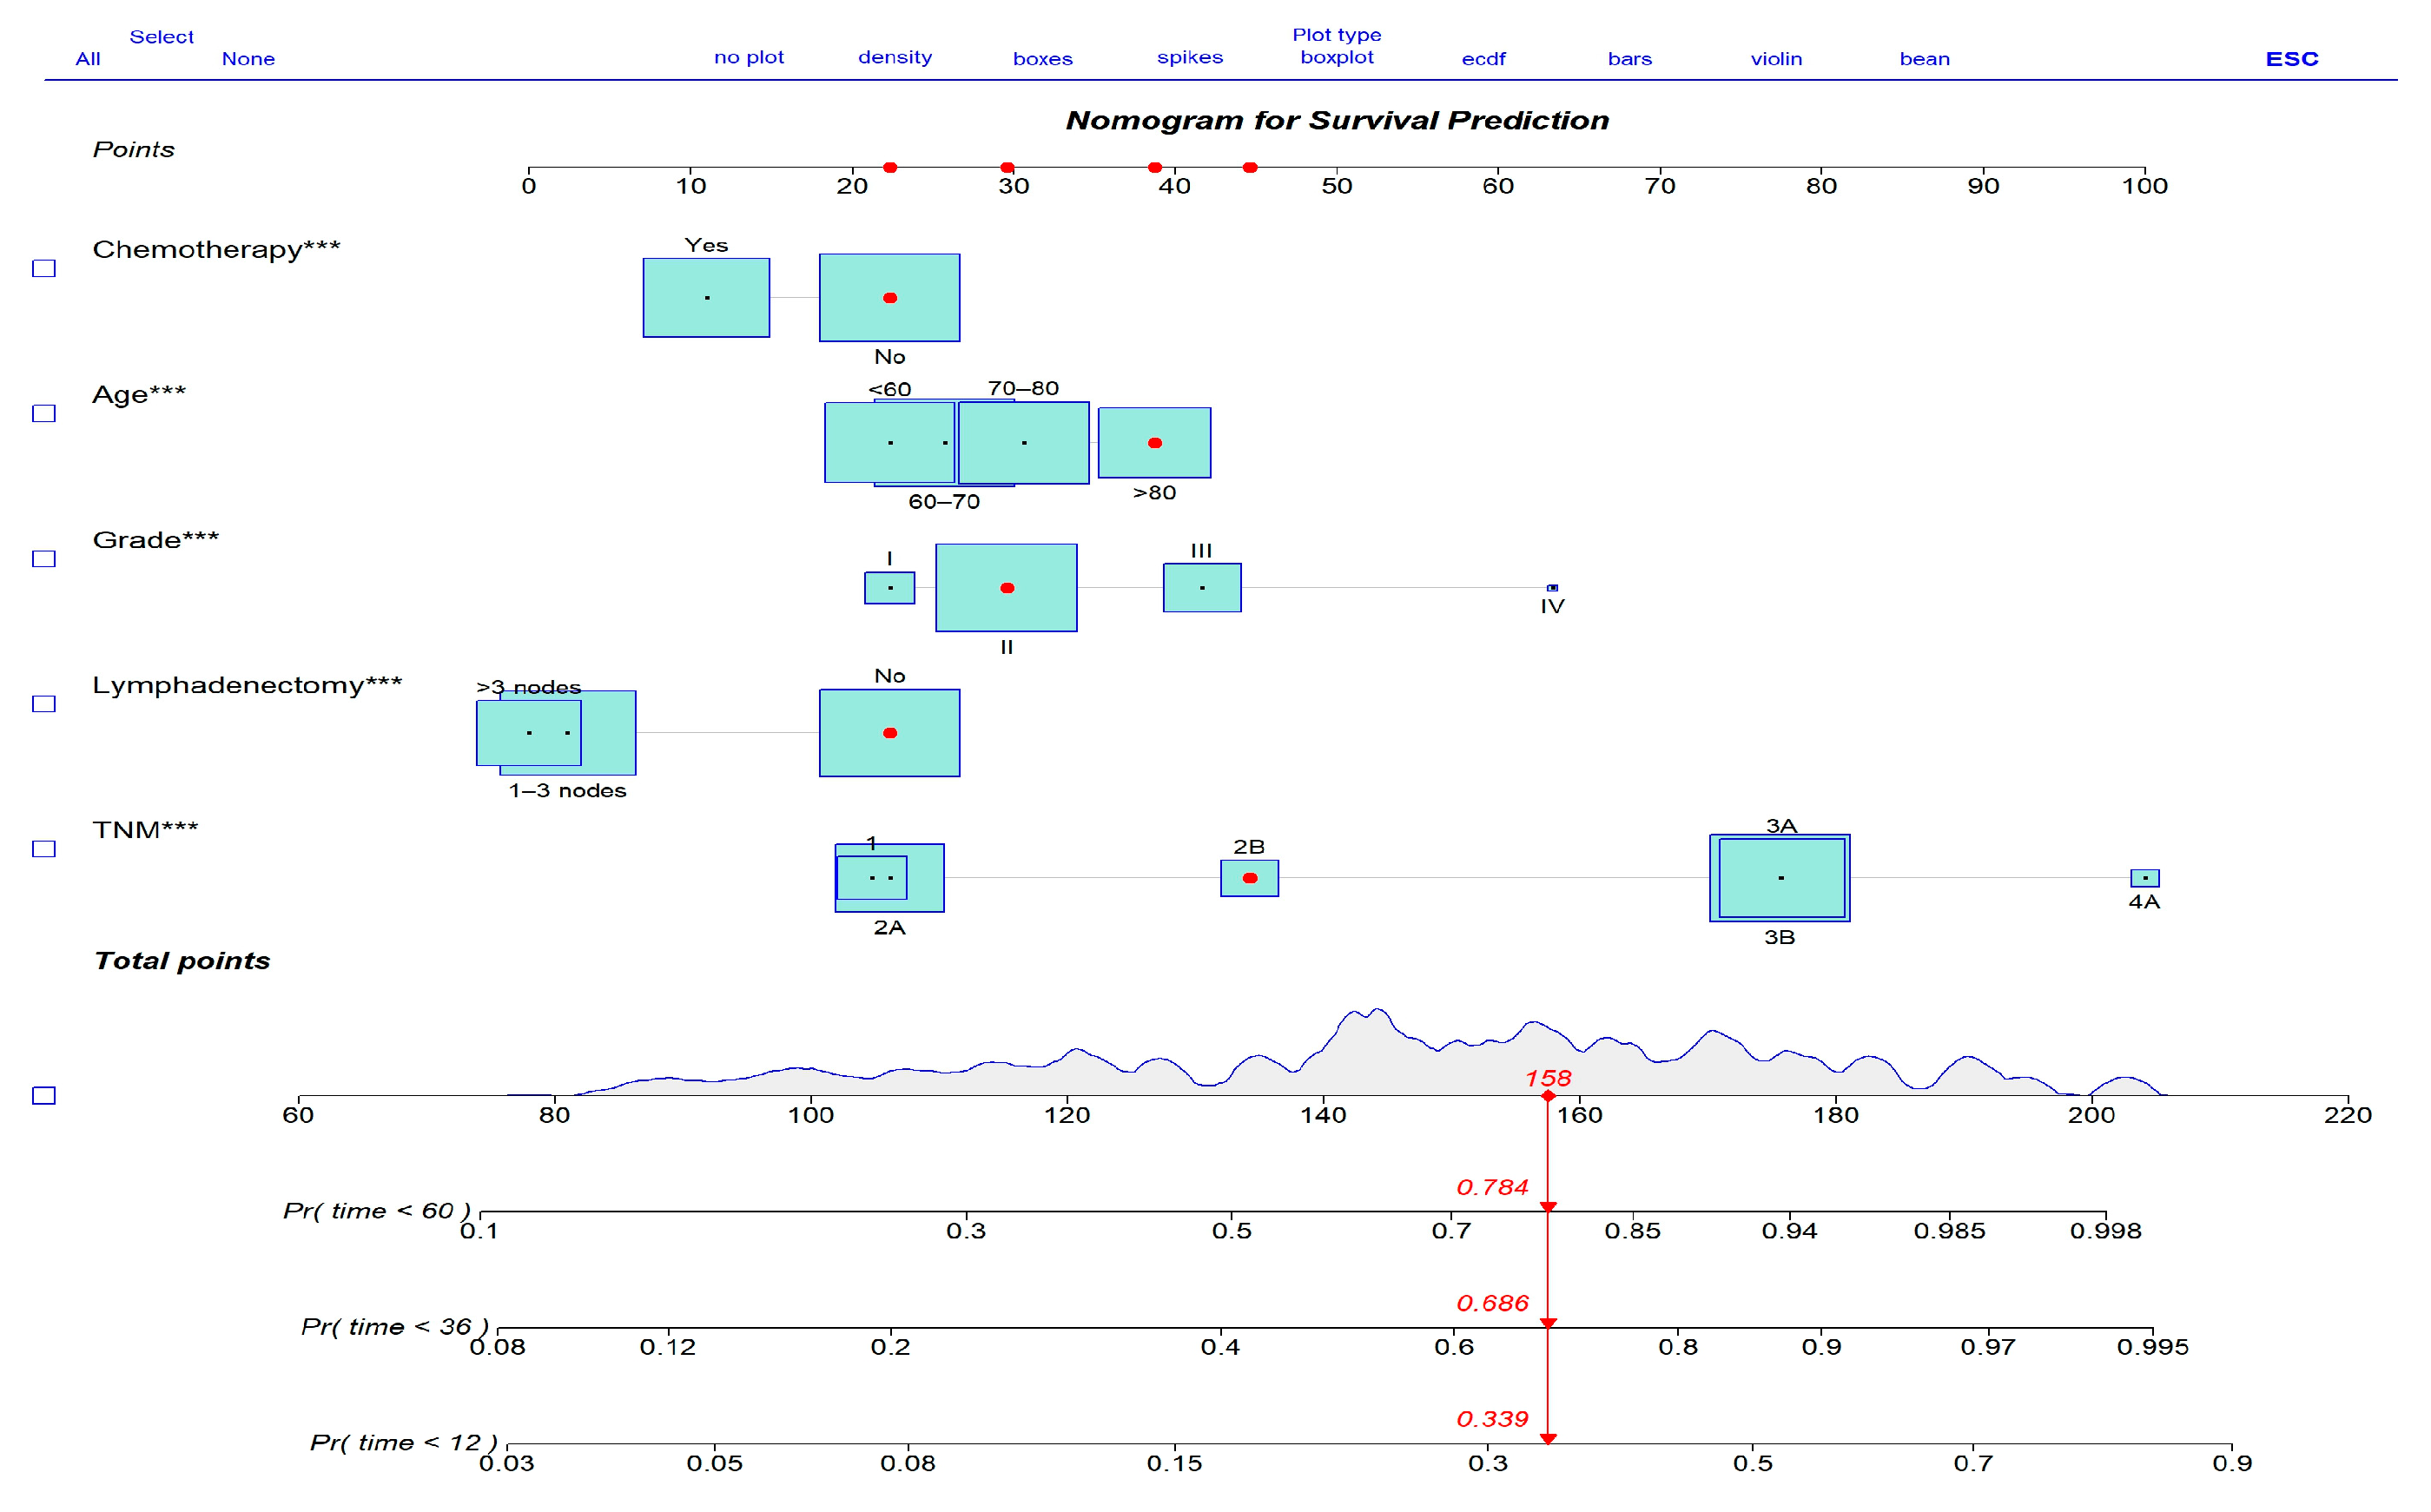Click the '>3 nodes' category label
The width and height of the screenshot is (2431, 1512).
(528, 687)
